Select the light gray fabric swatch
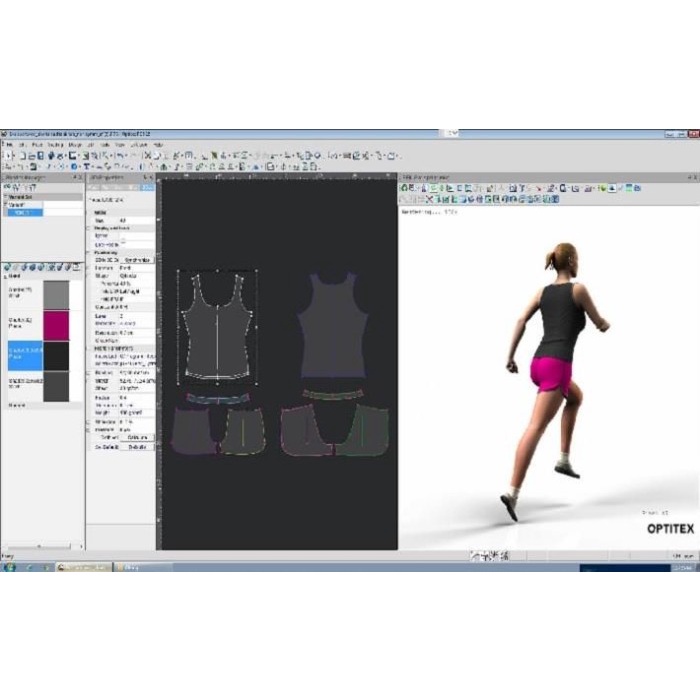 (56, 295)
